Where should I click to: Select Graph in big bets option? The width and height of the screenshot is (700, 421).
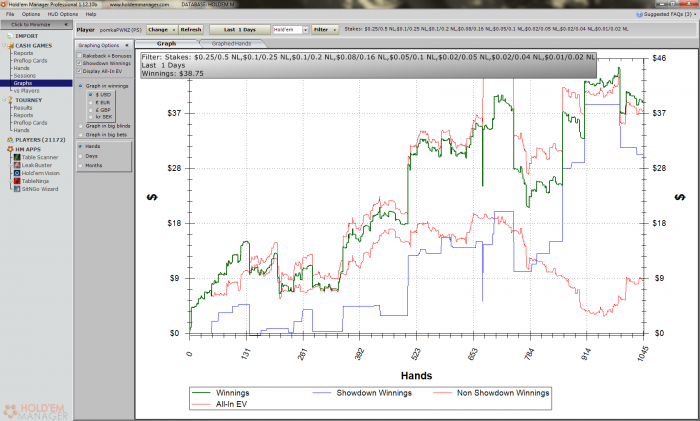click(80, 134)
